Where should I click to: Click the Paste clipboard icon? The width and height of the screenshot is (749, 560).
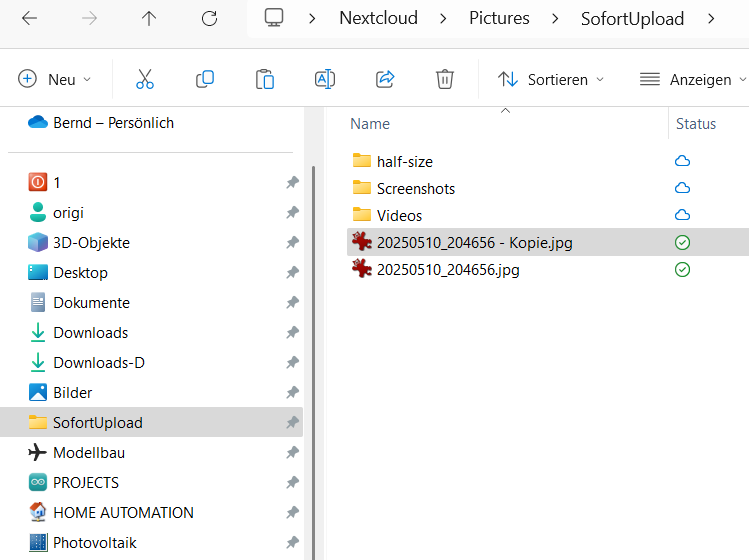[x=265, y=79]
